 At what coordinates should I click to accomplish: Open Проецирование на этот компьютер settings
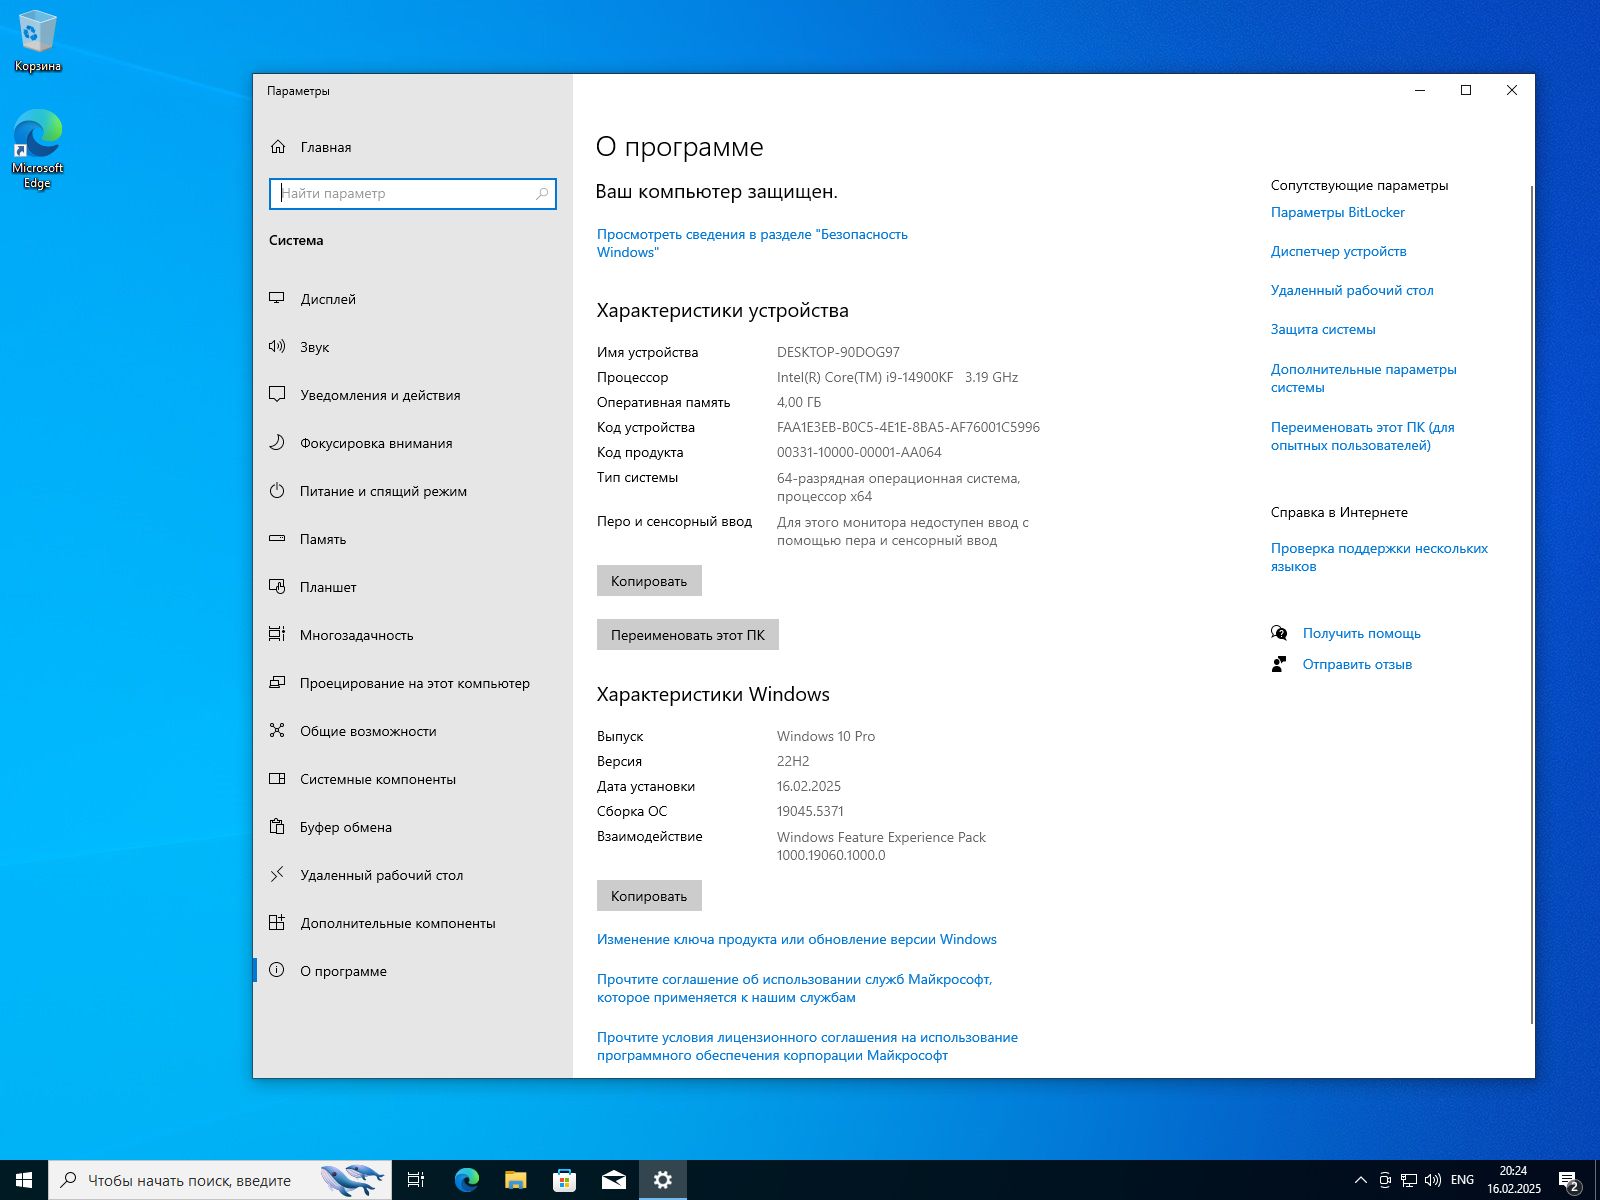(415, 683)
